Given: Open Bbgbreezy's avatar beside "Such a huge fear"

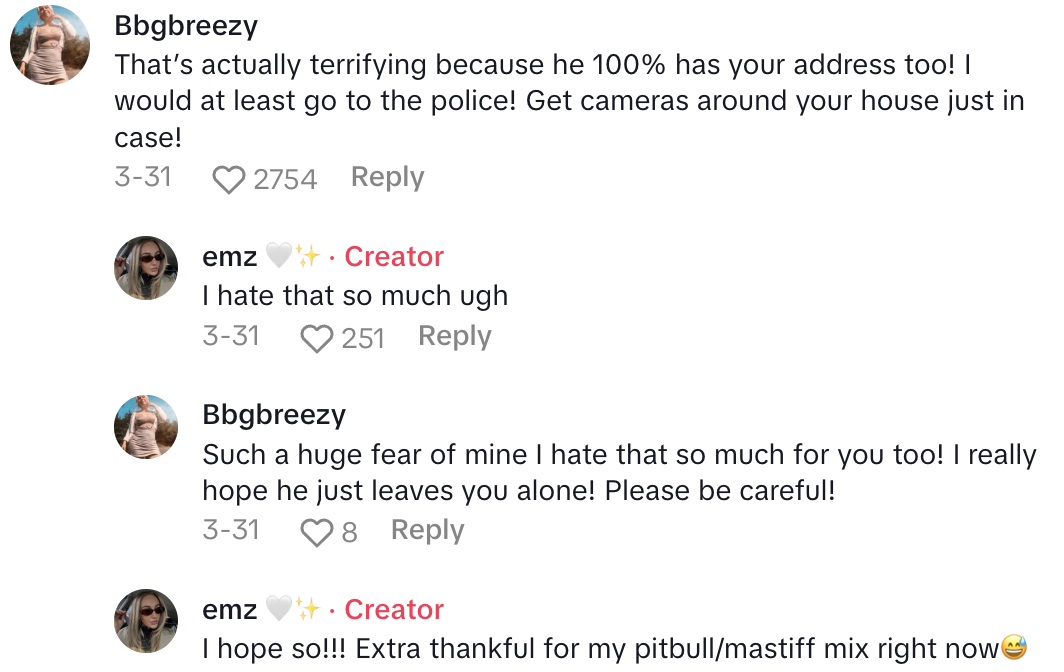Looking at the screenshot, I should tap(147, 427).
